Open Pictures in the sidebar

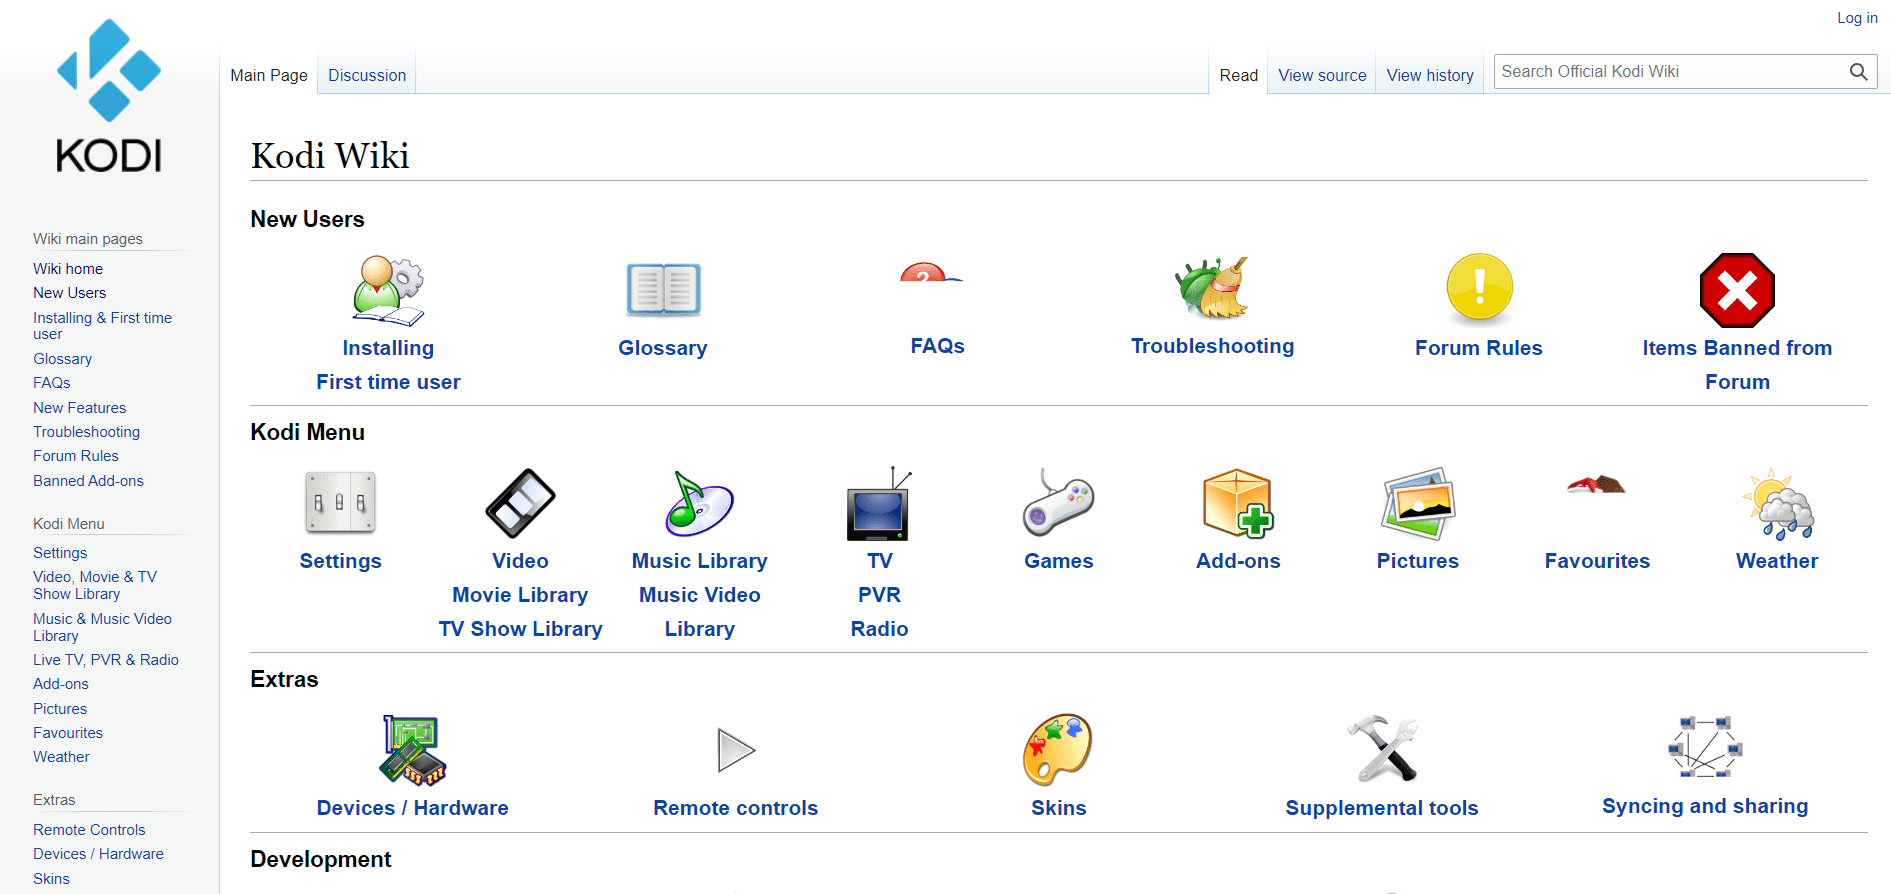60,709
